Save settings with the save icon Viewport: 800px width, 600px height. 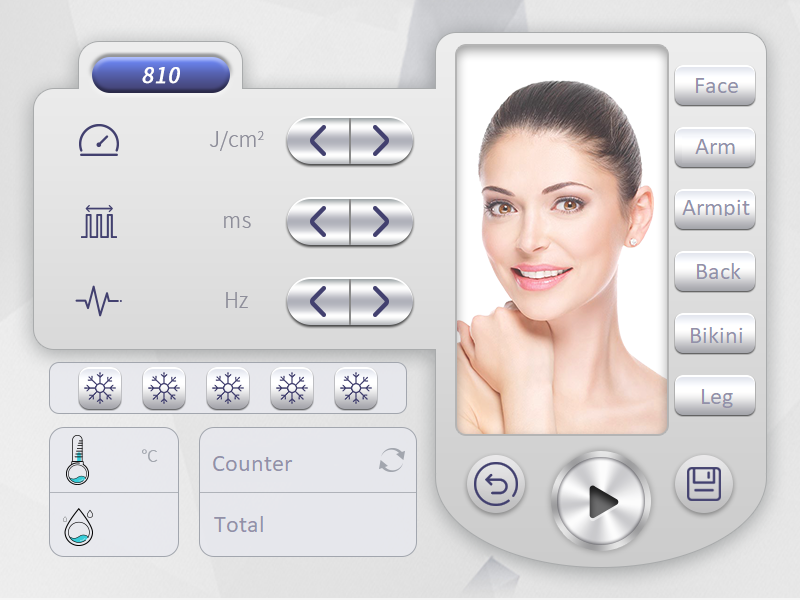coord(703,483)
